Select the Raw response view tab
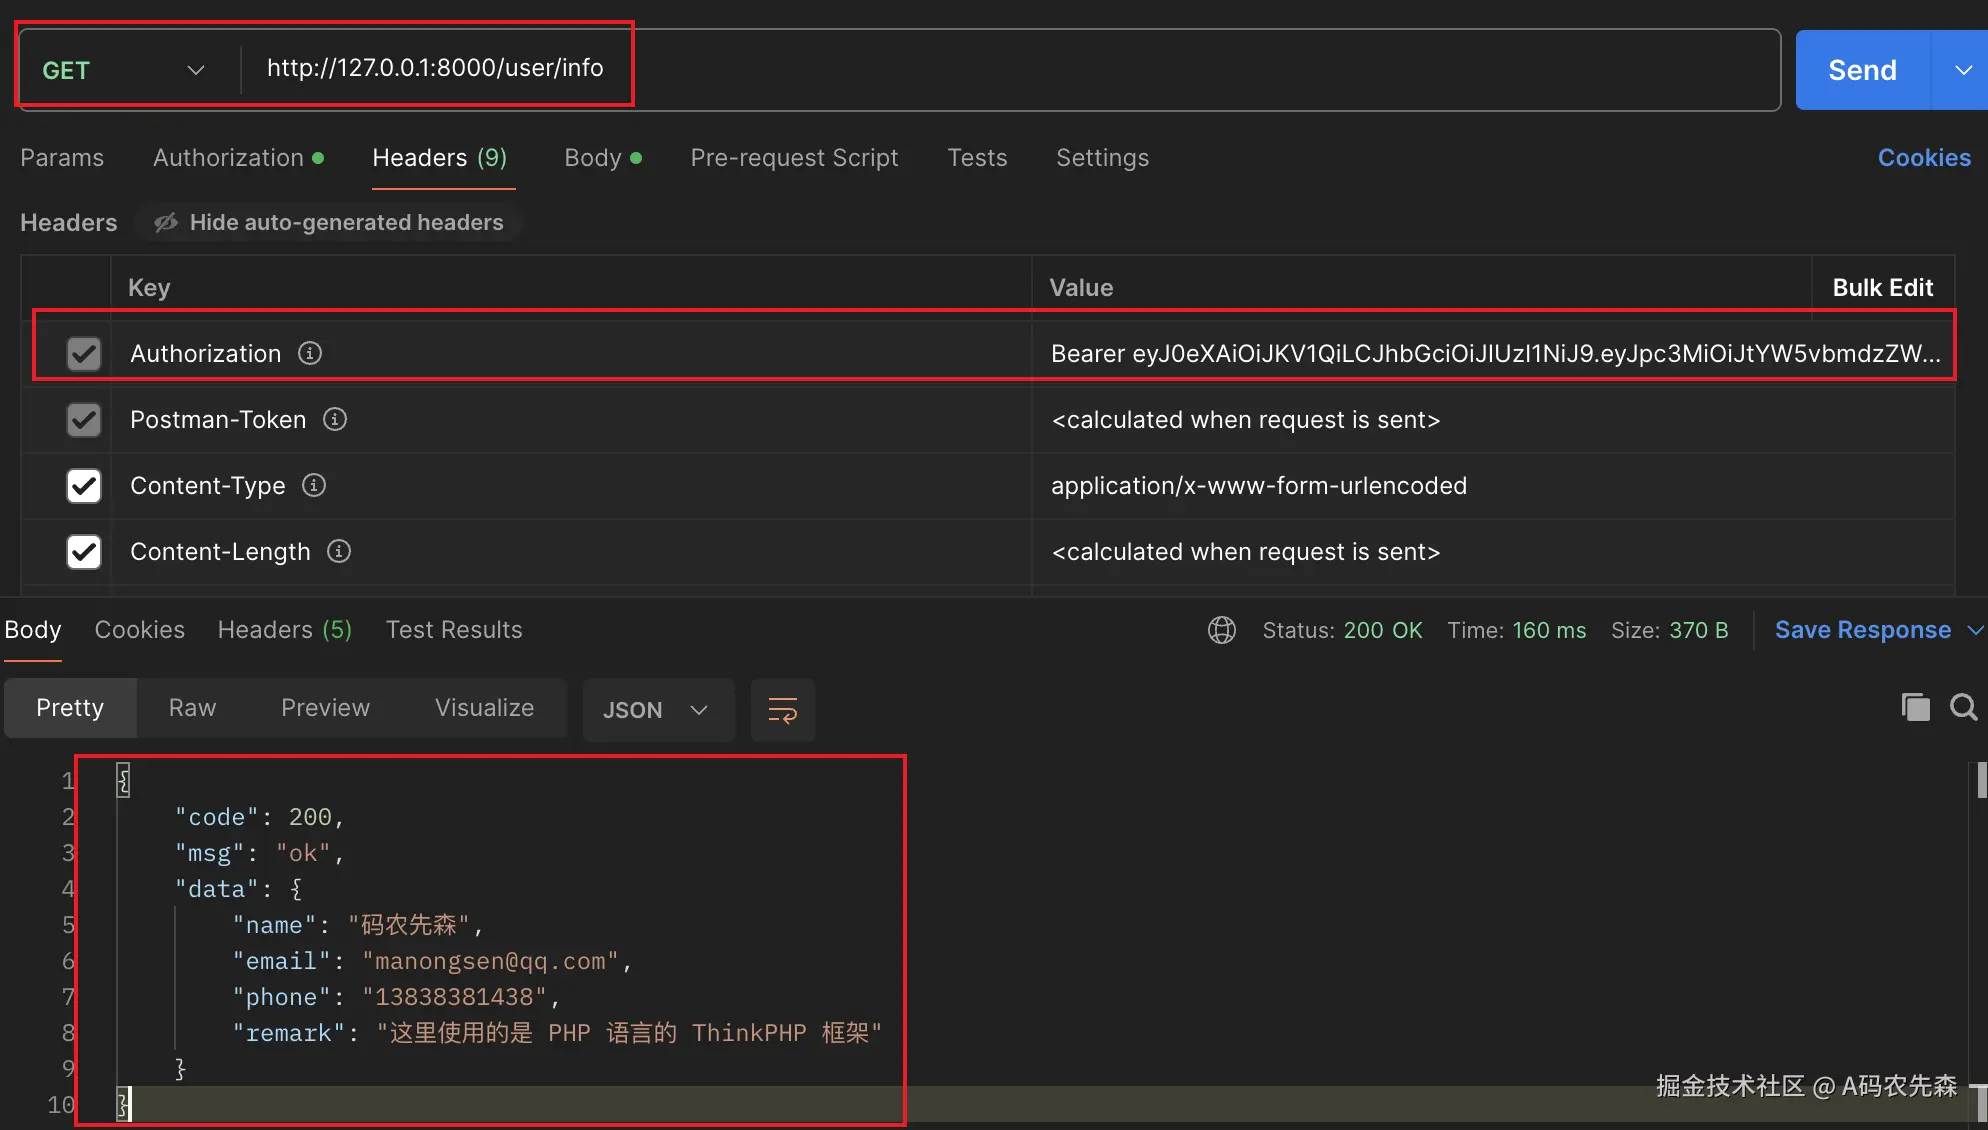The image size is (1988, 1130). pos(192,708)
